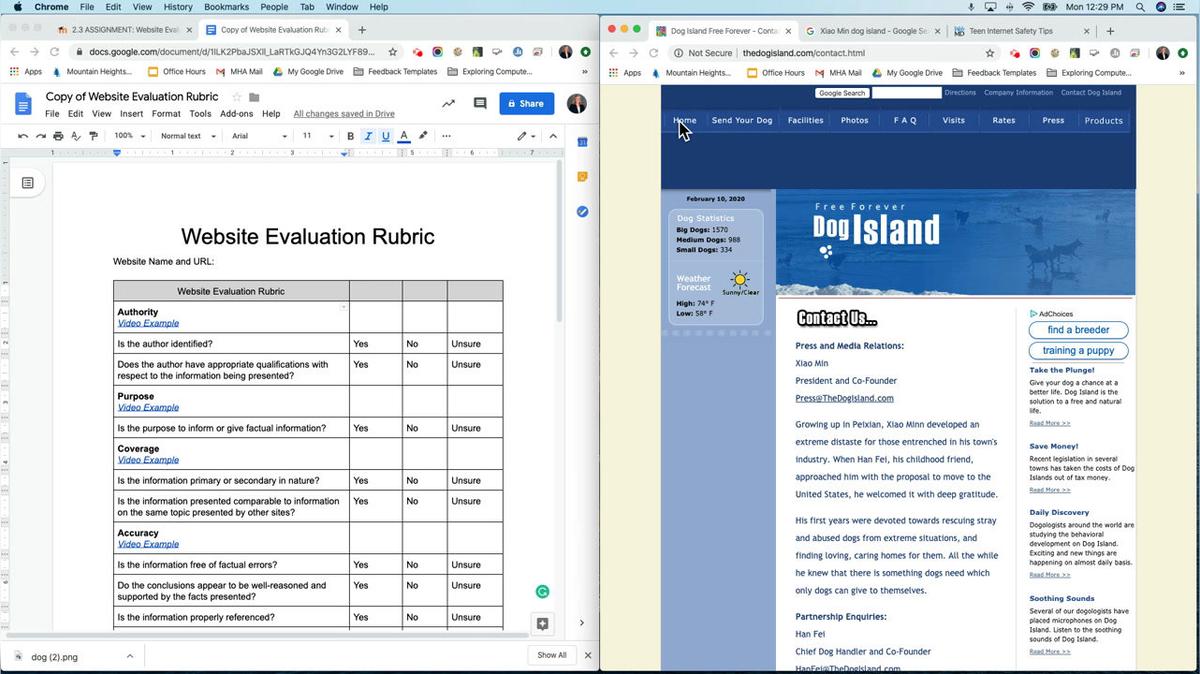Click the print icon in Docs toolbar
1200x674 pixels.
tap(58, 136)
